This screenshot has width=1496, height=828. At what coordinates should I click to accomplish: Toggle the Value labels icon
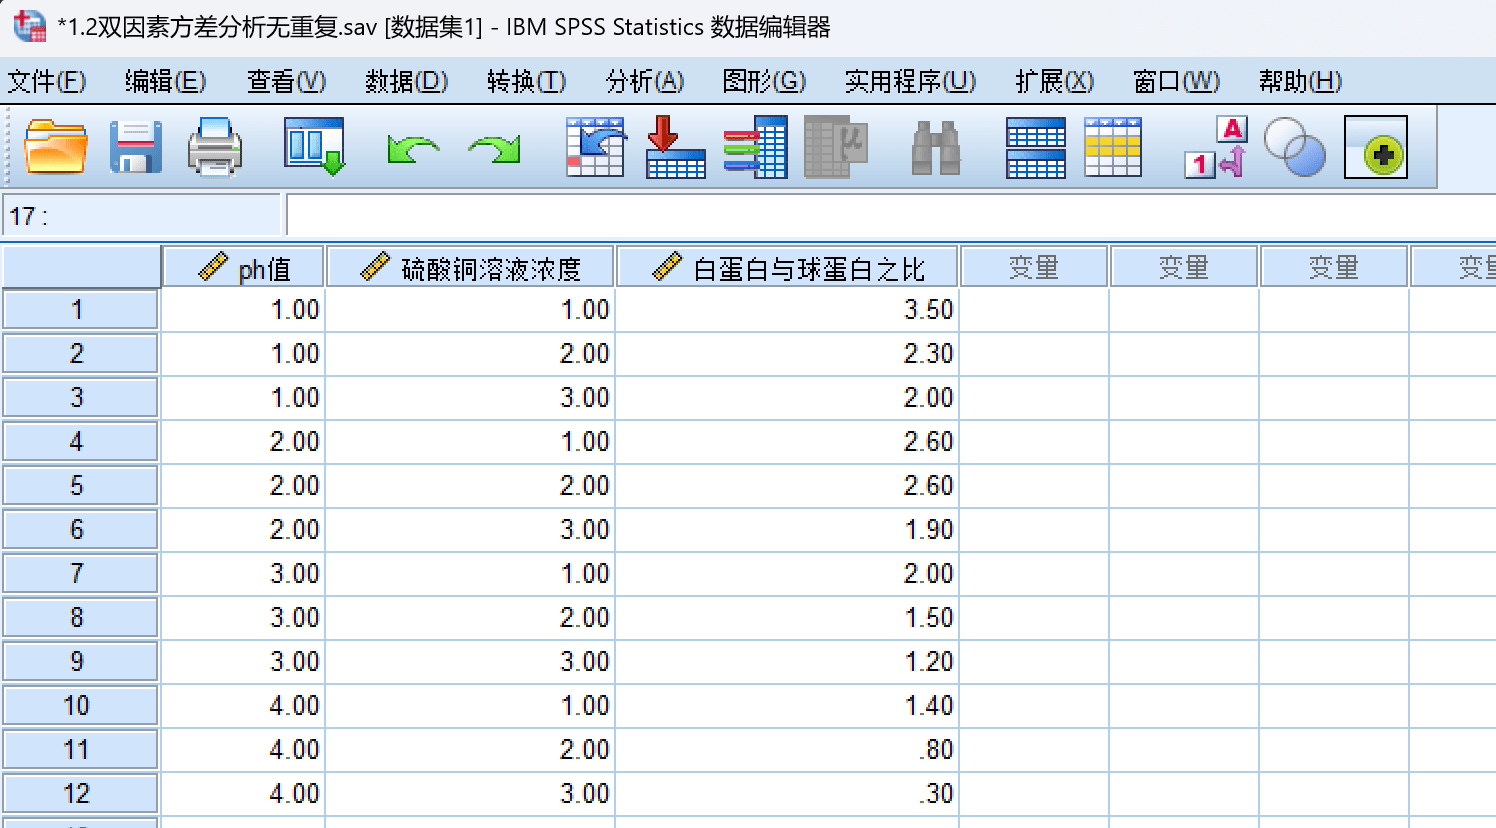(x=1216, y=147)
